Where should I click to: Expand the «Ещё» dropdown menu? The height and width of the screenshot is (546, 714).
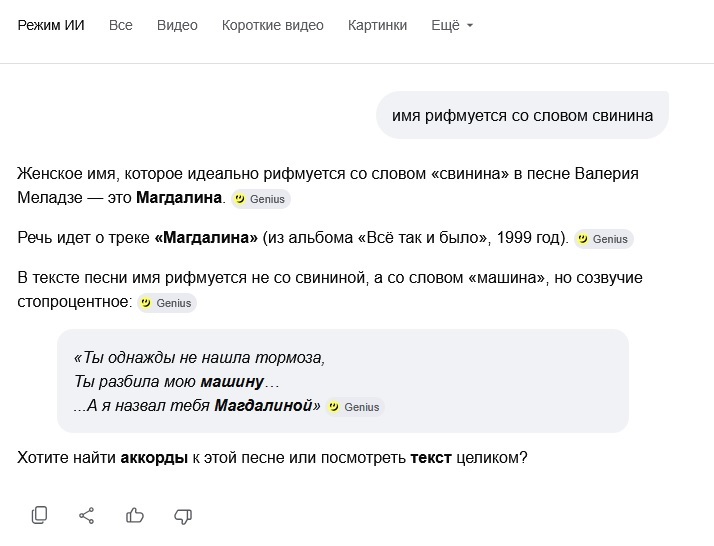click(452, 25)
